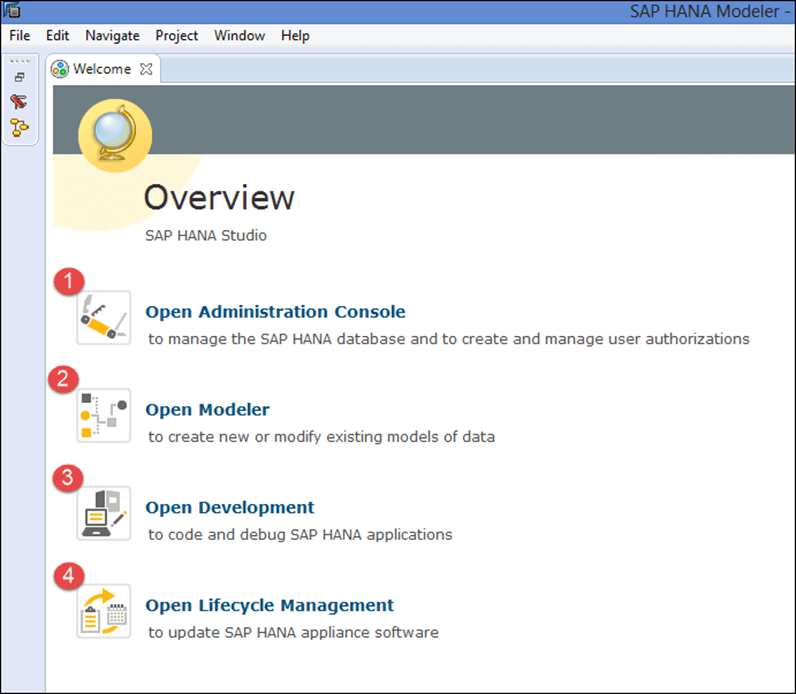The width and height of the screenshot is (796, 694).
Task: Click the Lifecycle Management clipboard-calendar icon
Action: tap(104, 611)
